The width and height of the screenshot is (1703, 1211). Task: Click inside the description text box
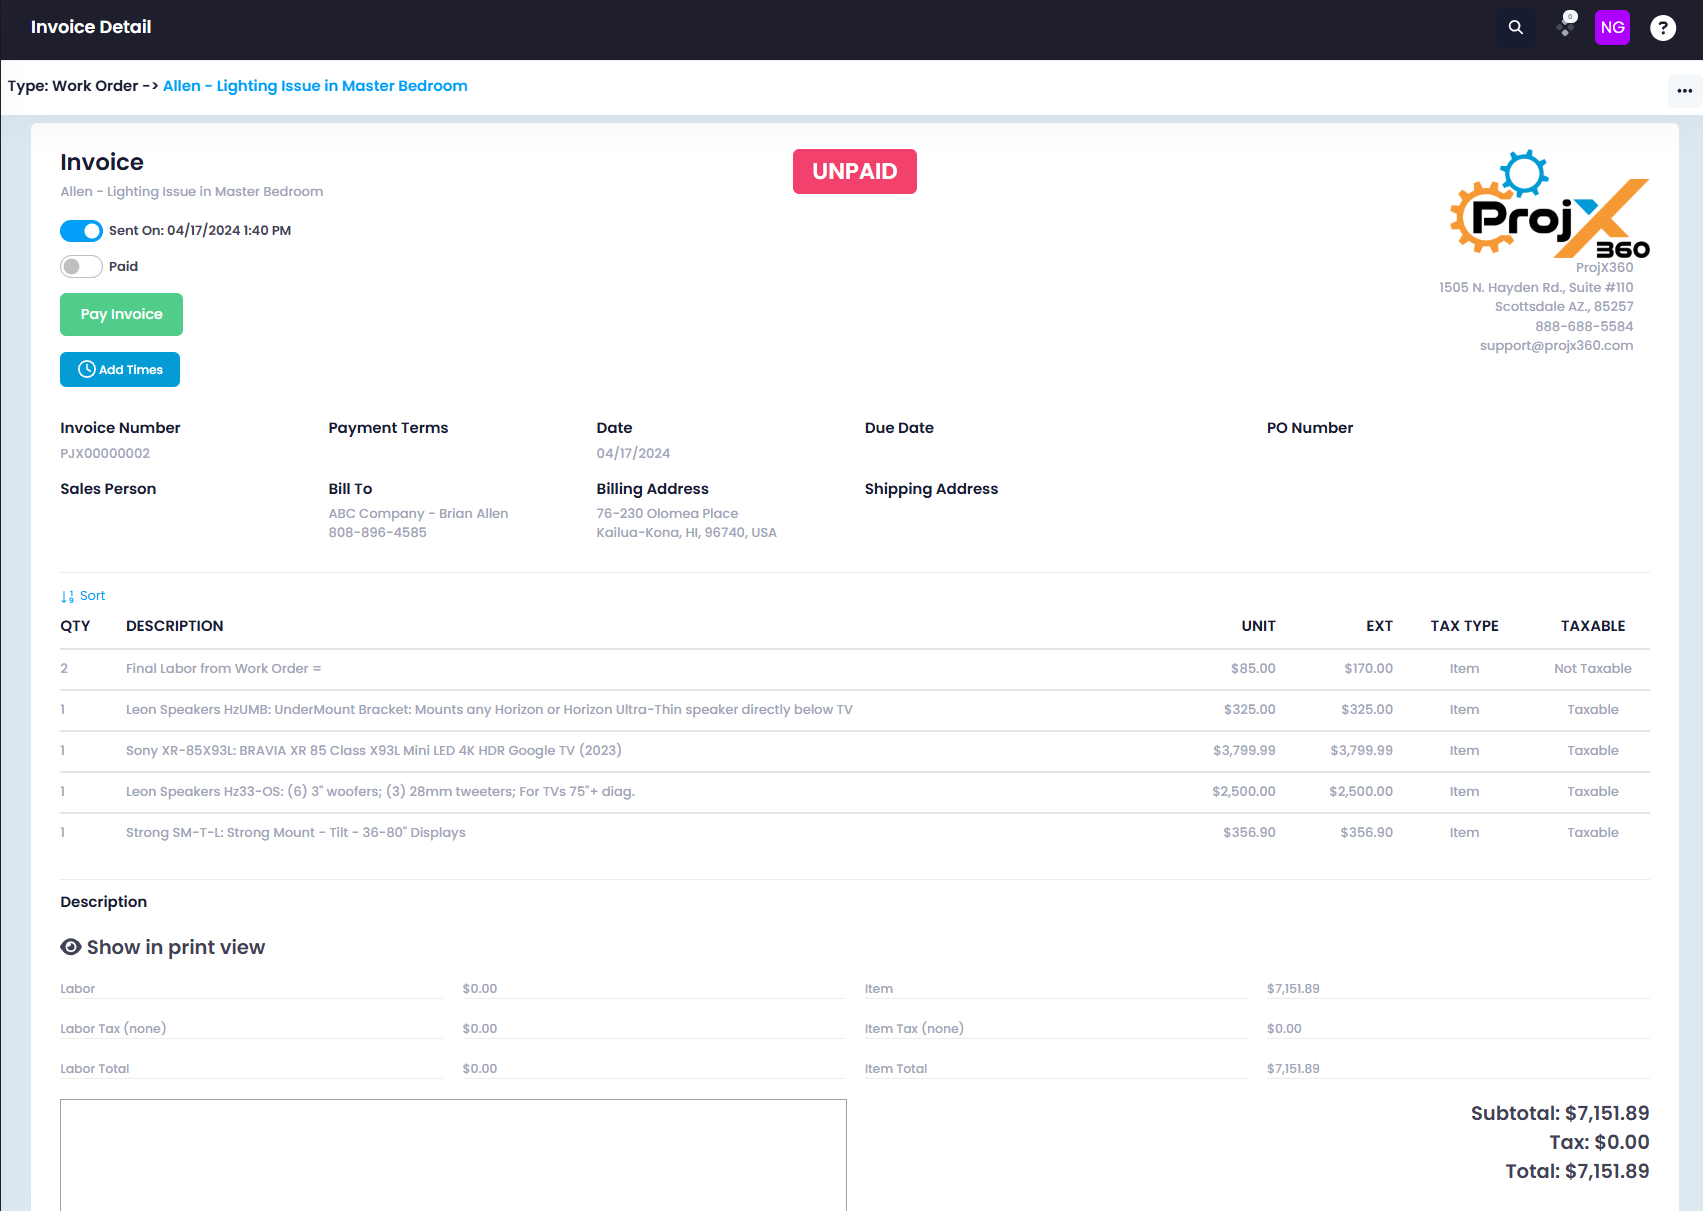453,1155
